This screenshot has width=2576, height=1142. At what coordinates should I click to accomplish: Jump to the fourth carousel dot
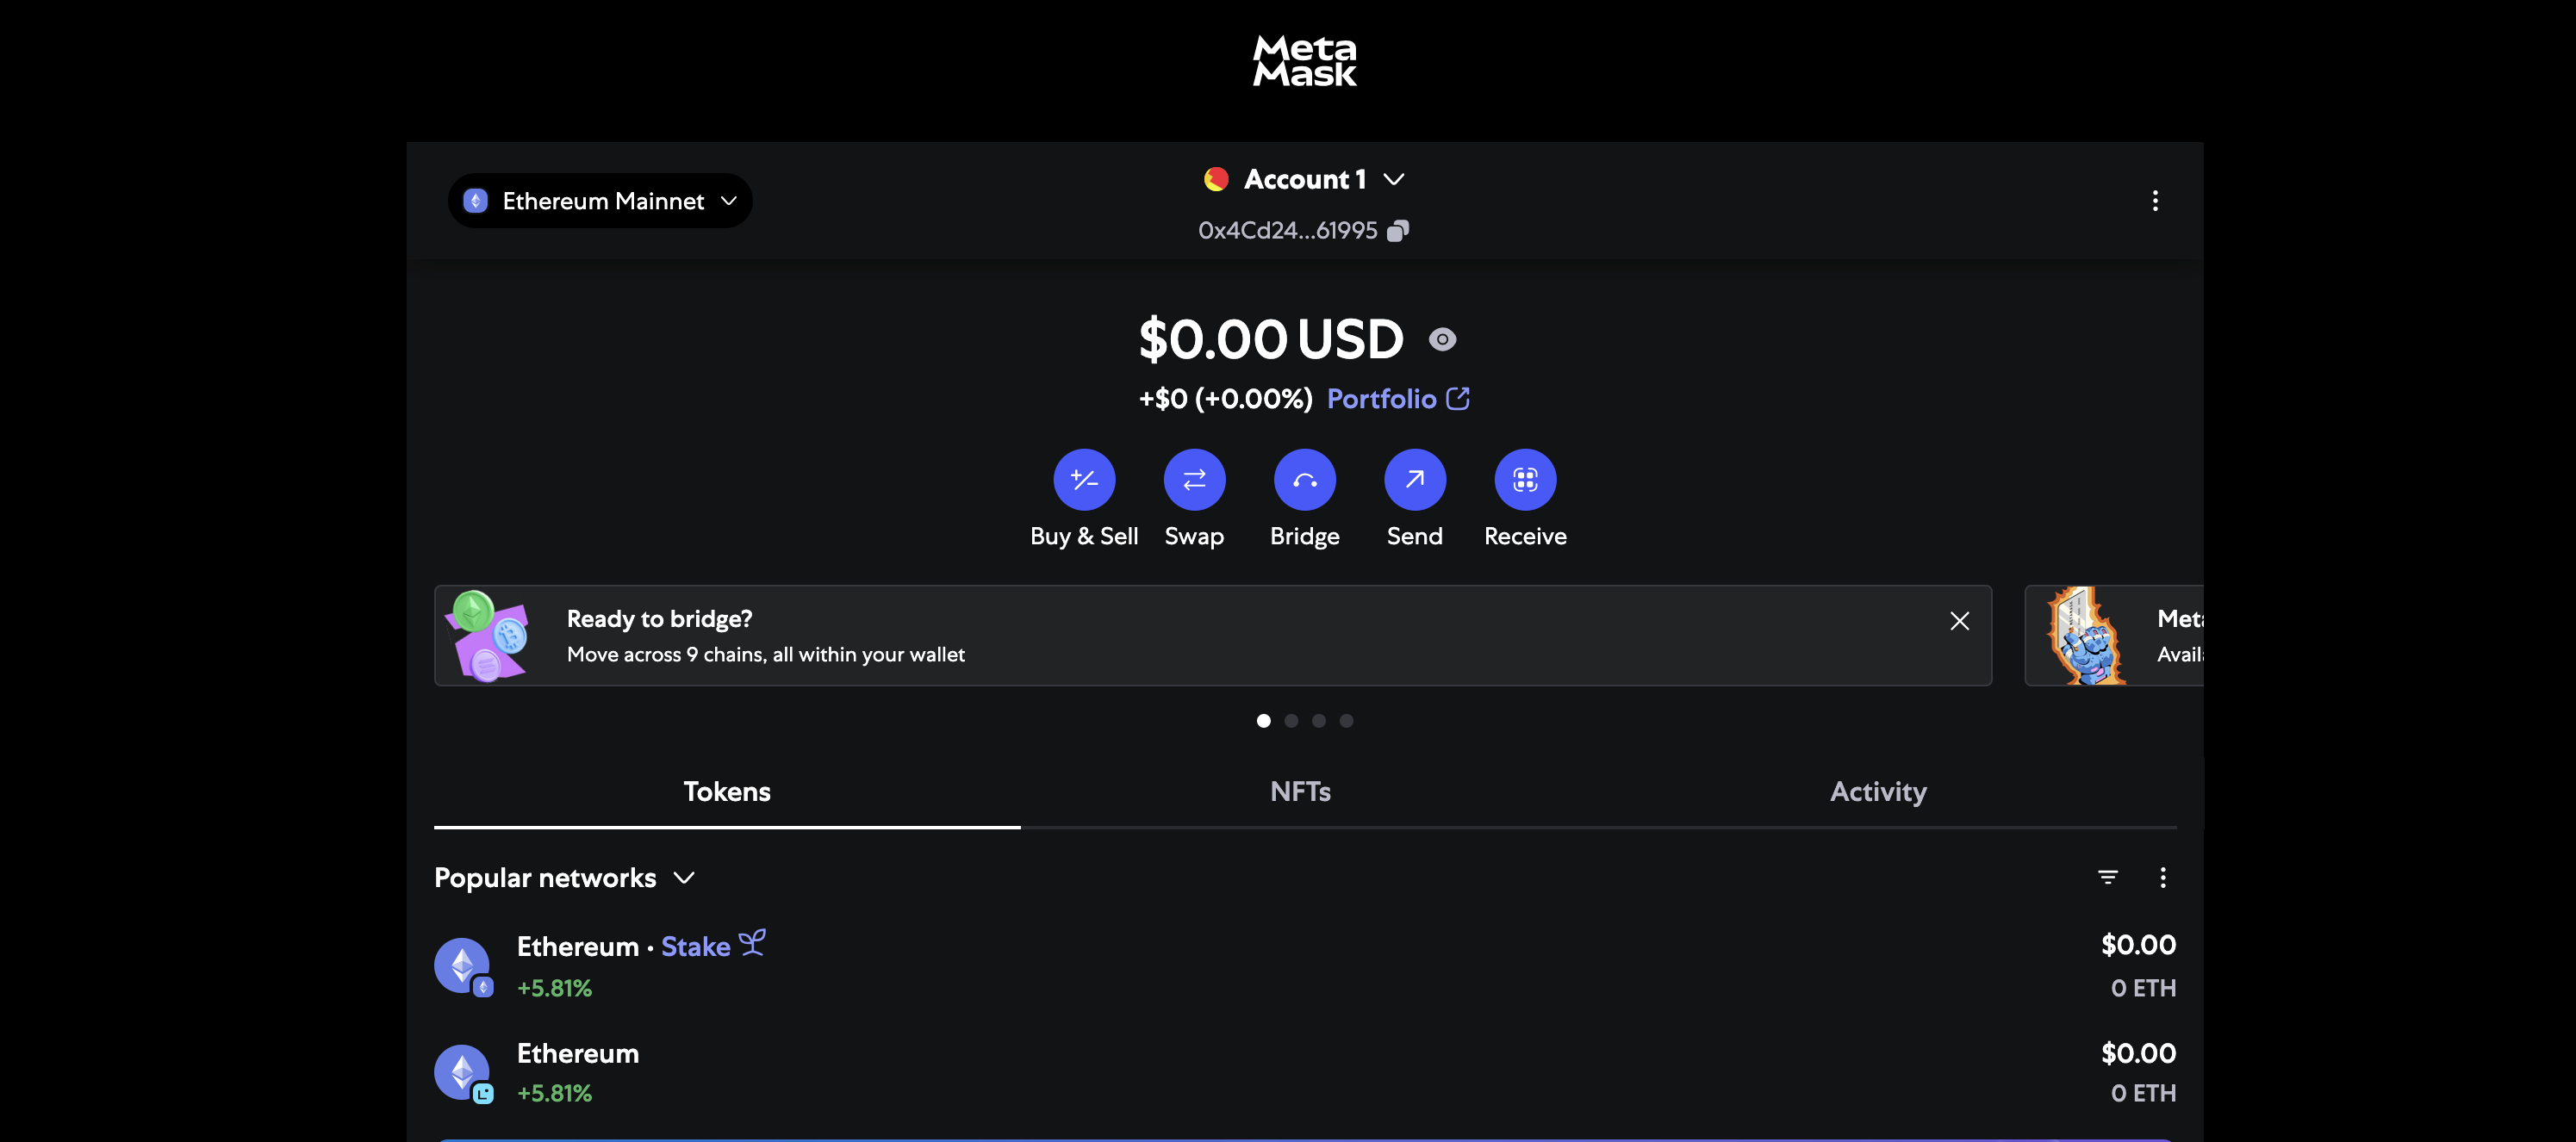pyautogui.click(x=1346, y=721)
